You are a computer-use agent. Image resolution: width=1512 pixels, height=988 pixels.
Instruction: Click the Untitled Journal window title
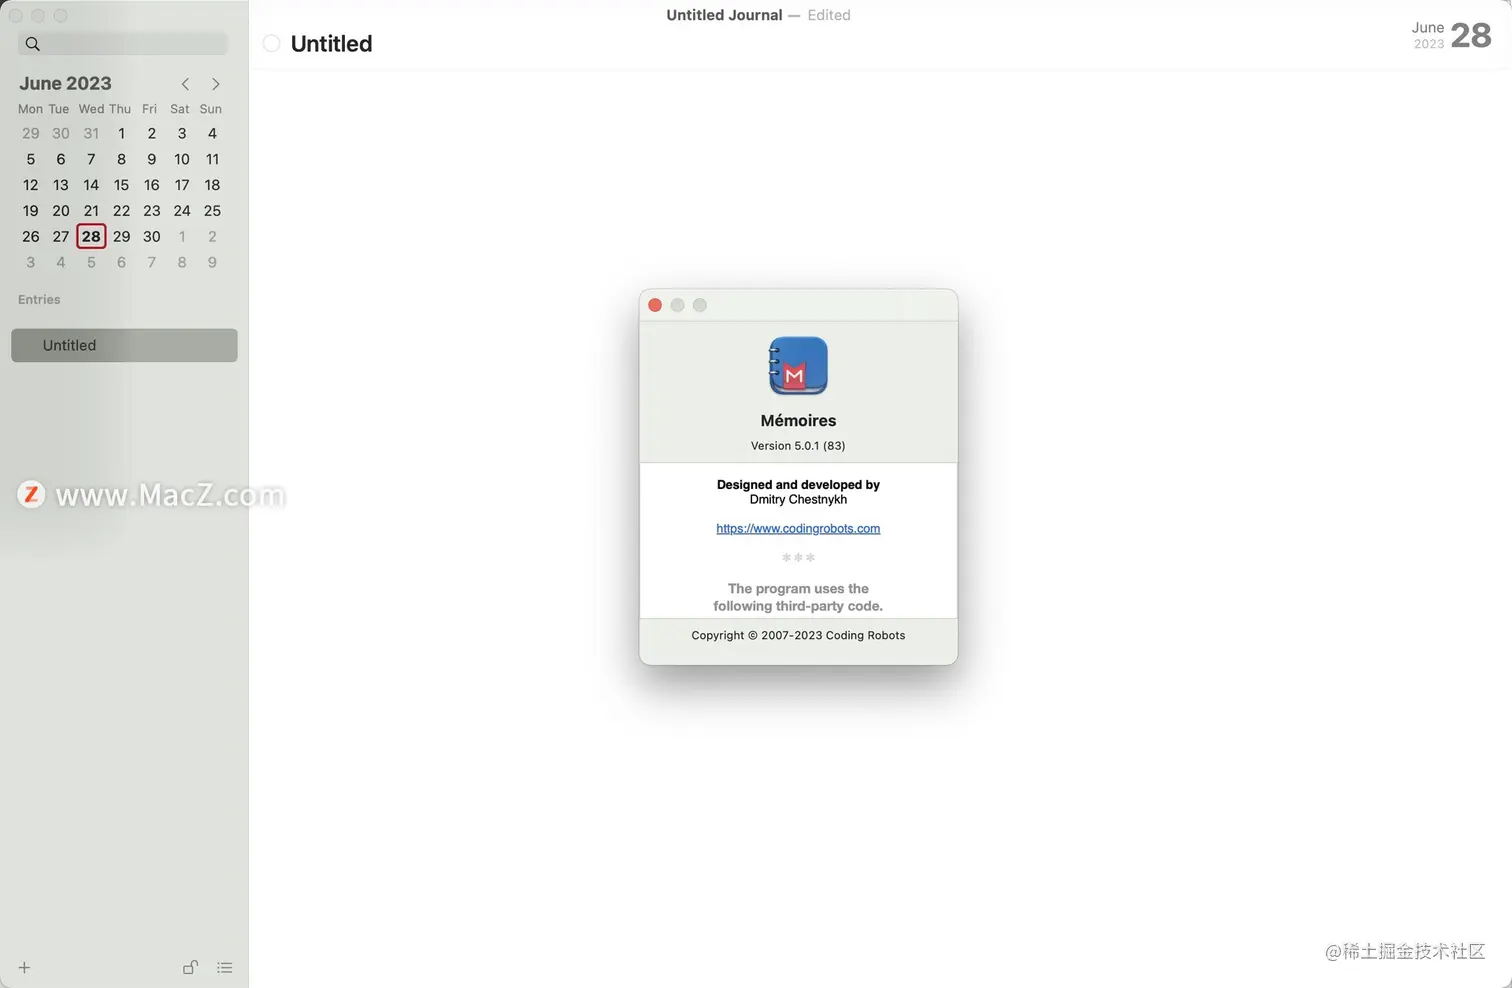(724, 15)
